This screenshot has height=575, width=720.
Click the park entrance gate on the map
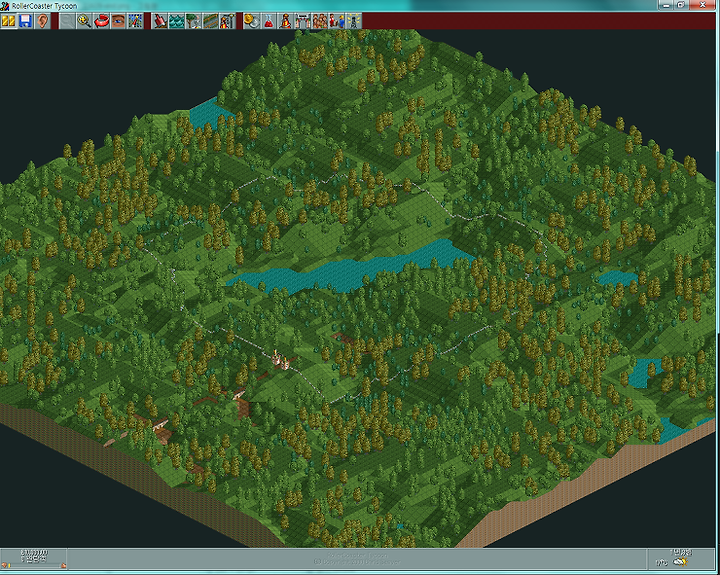(x=281, y=359)
